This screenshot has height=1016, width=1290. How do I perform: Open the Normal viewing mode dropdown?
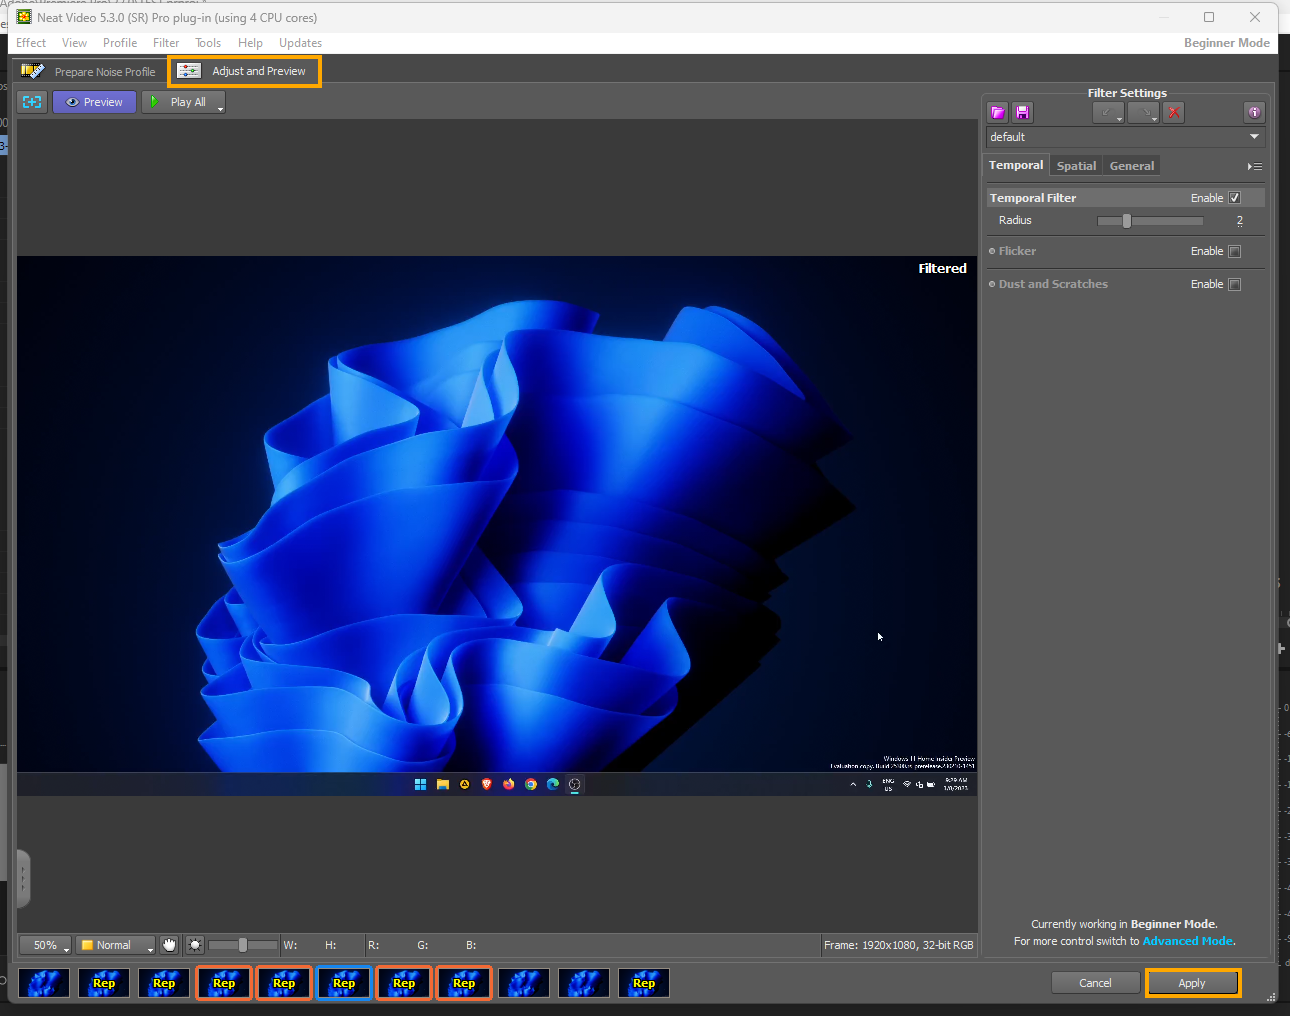116,945
